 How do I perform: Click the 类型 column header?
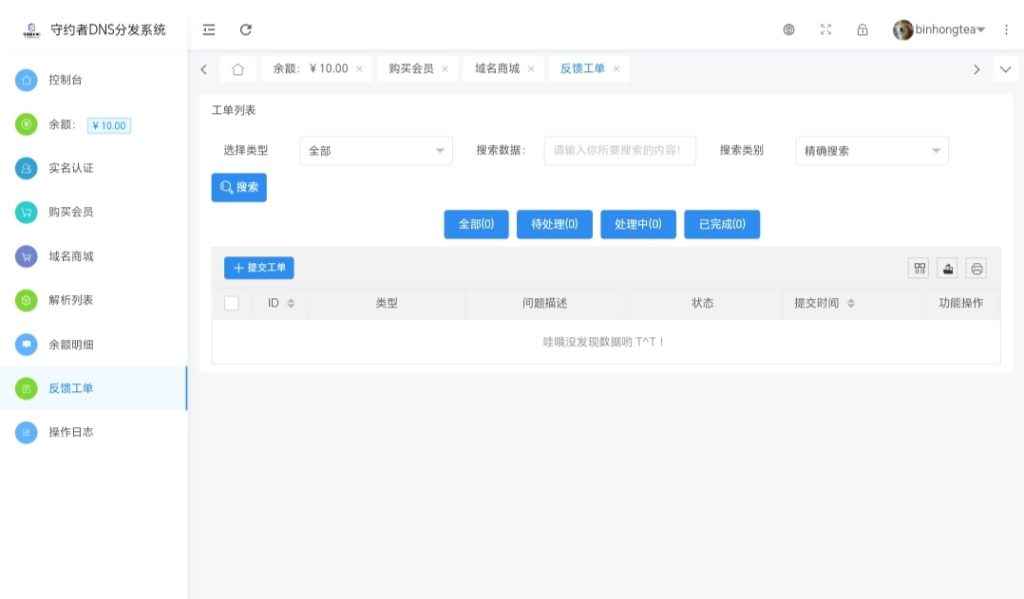click(387, 303)
